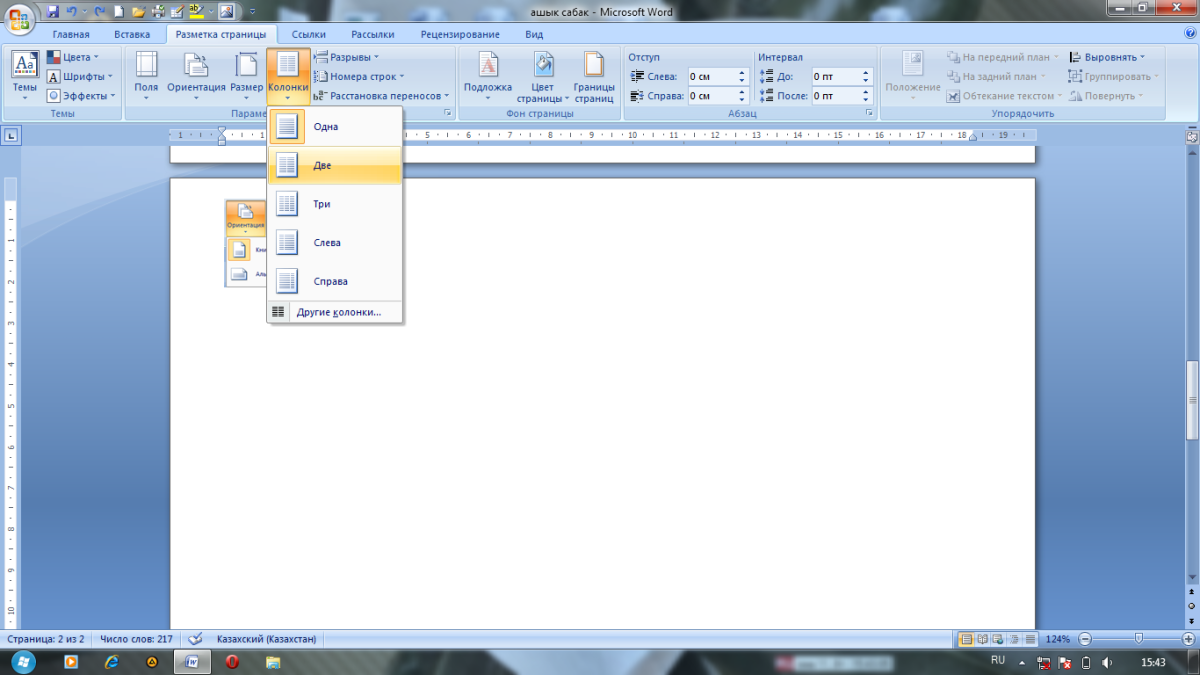Click the Колонки button
Image resolution: width=1200 pixels, height=675 pixels.
click(x=288, y=75)
